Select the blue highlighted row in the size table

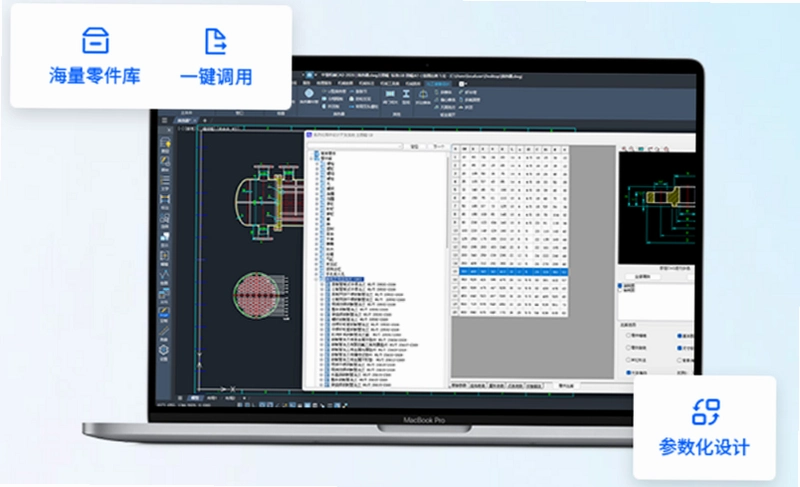[514, 272]
